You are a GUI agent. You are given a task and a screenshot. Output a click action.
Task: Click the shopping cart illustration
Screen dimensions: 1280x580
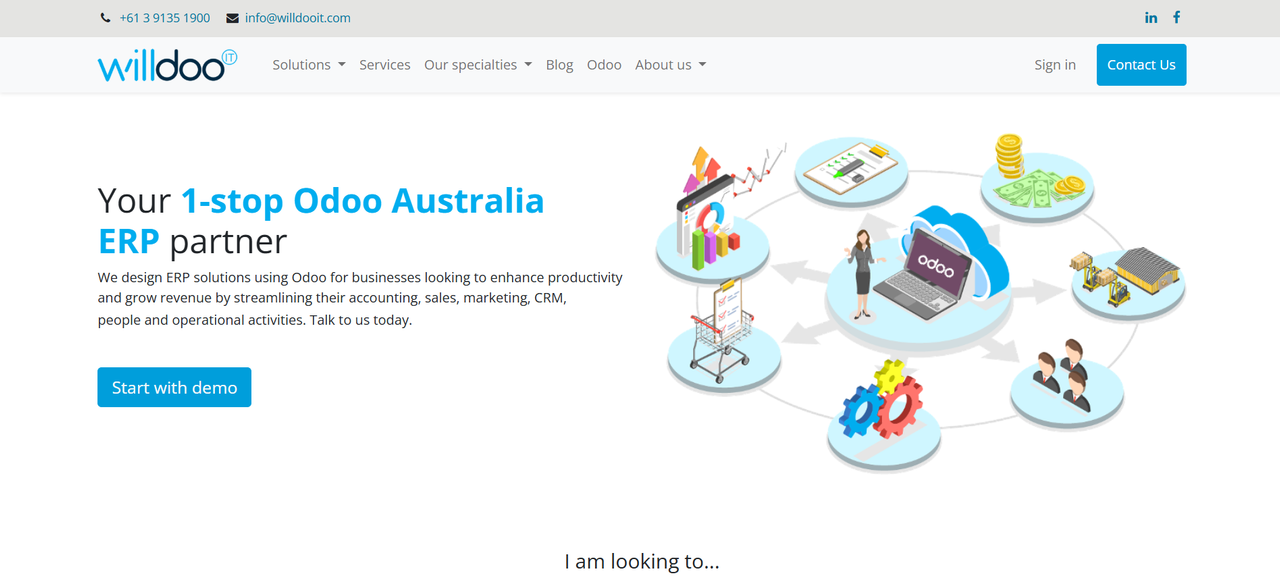pos(723,338)
